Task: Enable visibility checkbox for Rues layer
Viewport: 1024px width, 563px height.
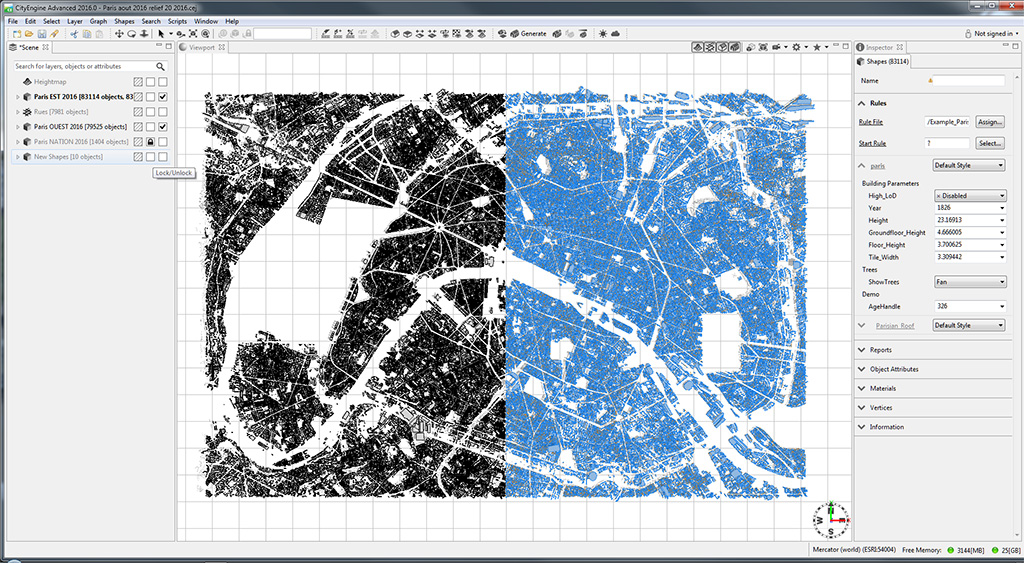Action: 162,112
